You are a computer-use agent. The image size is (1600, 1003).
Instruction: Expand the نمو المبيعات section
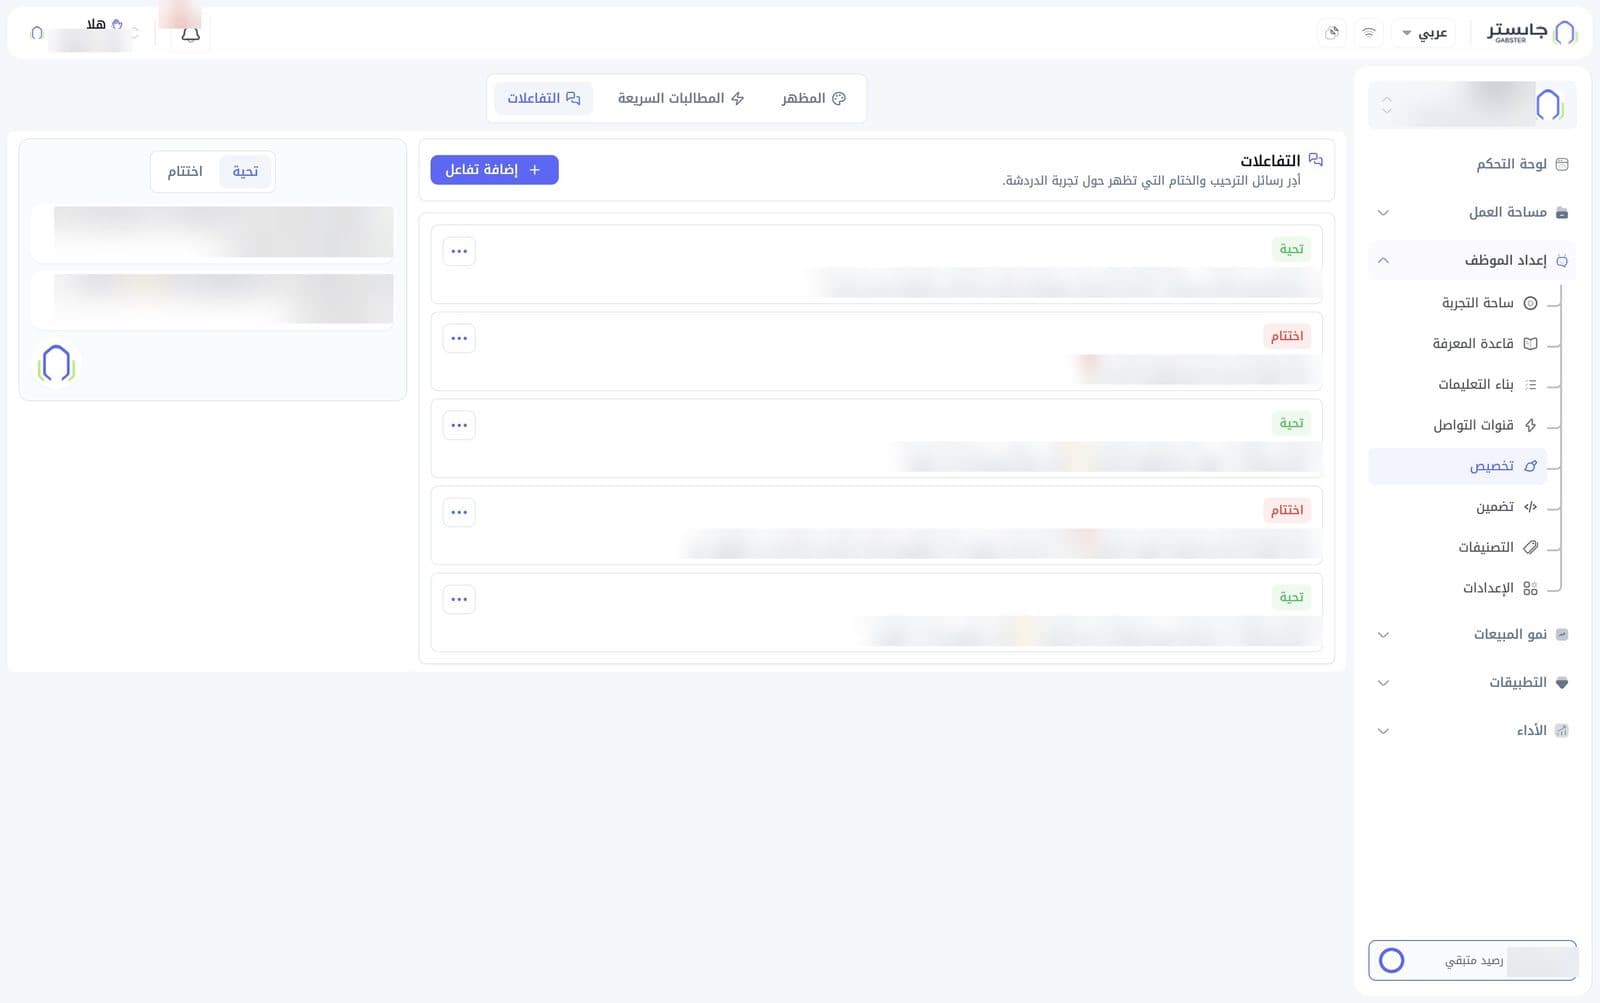pos(1472,634)
